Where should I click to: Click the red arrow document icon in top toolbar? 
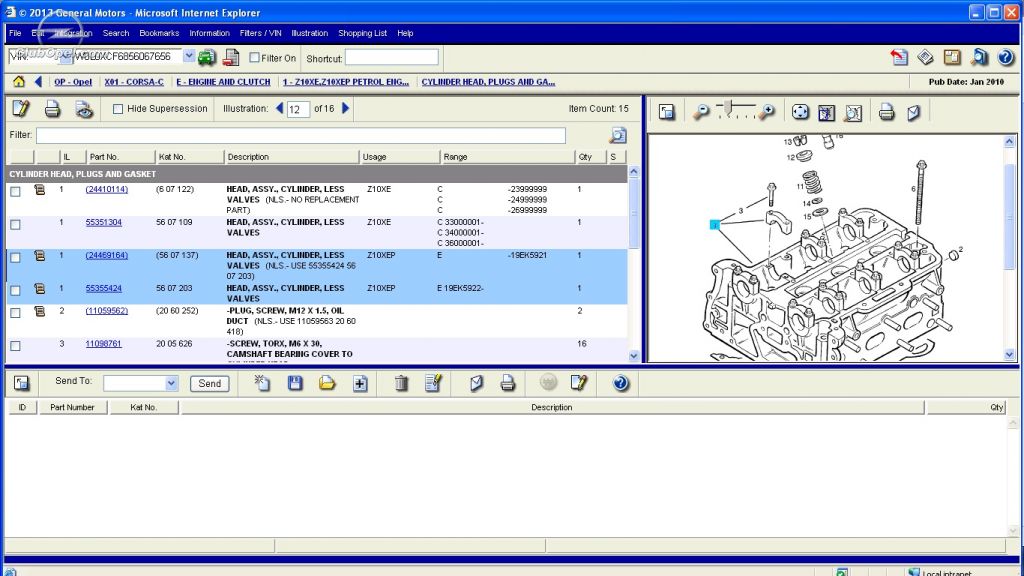899,57
